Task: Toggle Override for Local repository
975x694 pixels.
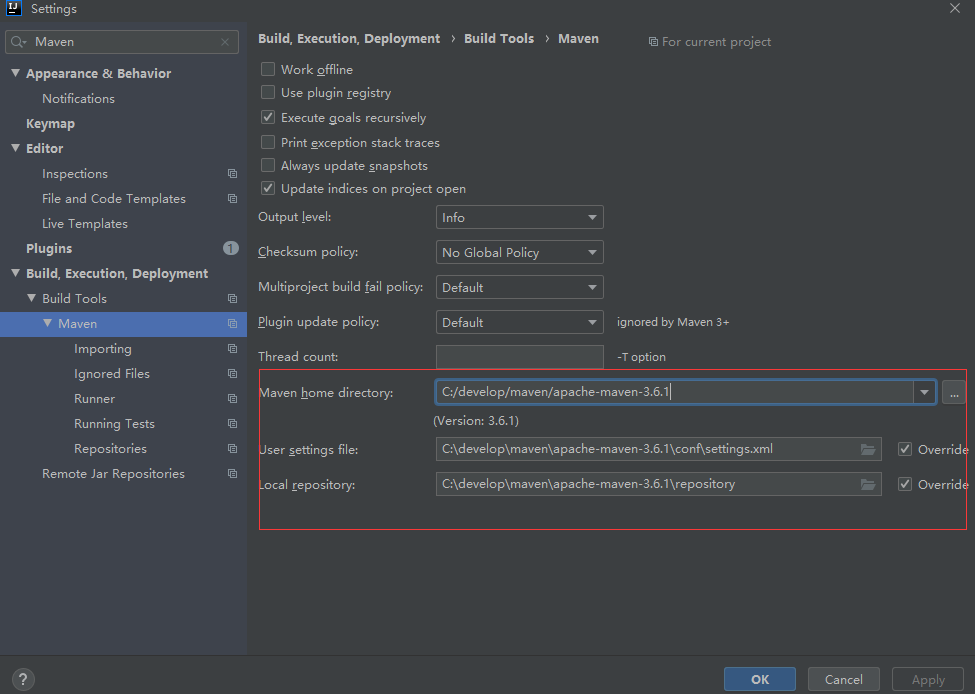Action: click(x=905, y=484)
